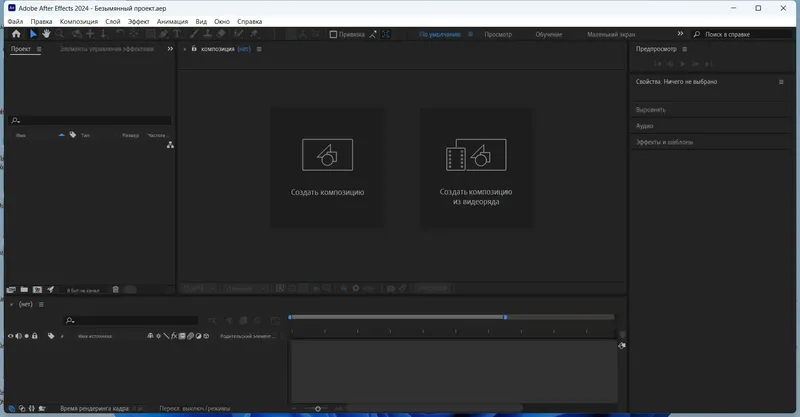
Task: Adjust timeline zoom slider handle
Action: tap(318, 408)
